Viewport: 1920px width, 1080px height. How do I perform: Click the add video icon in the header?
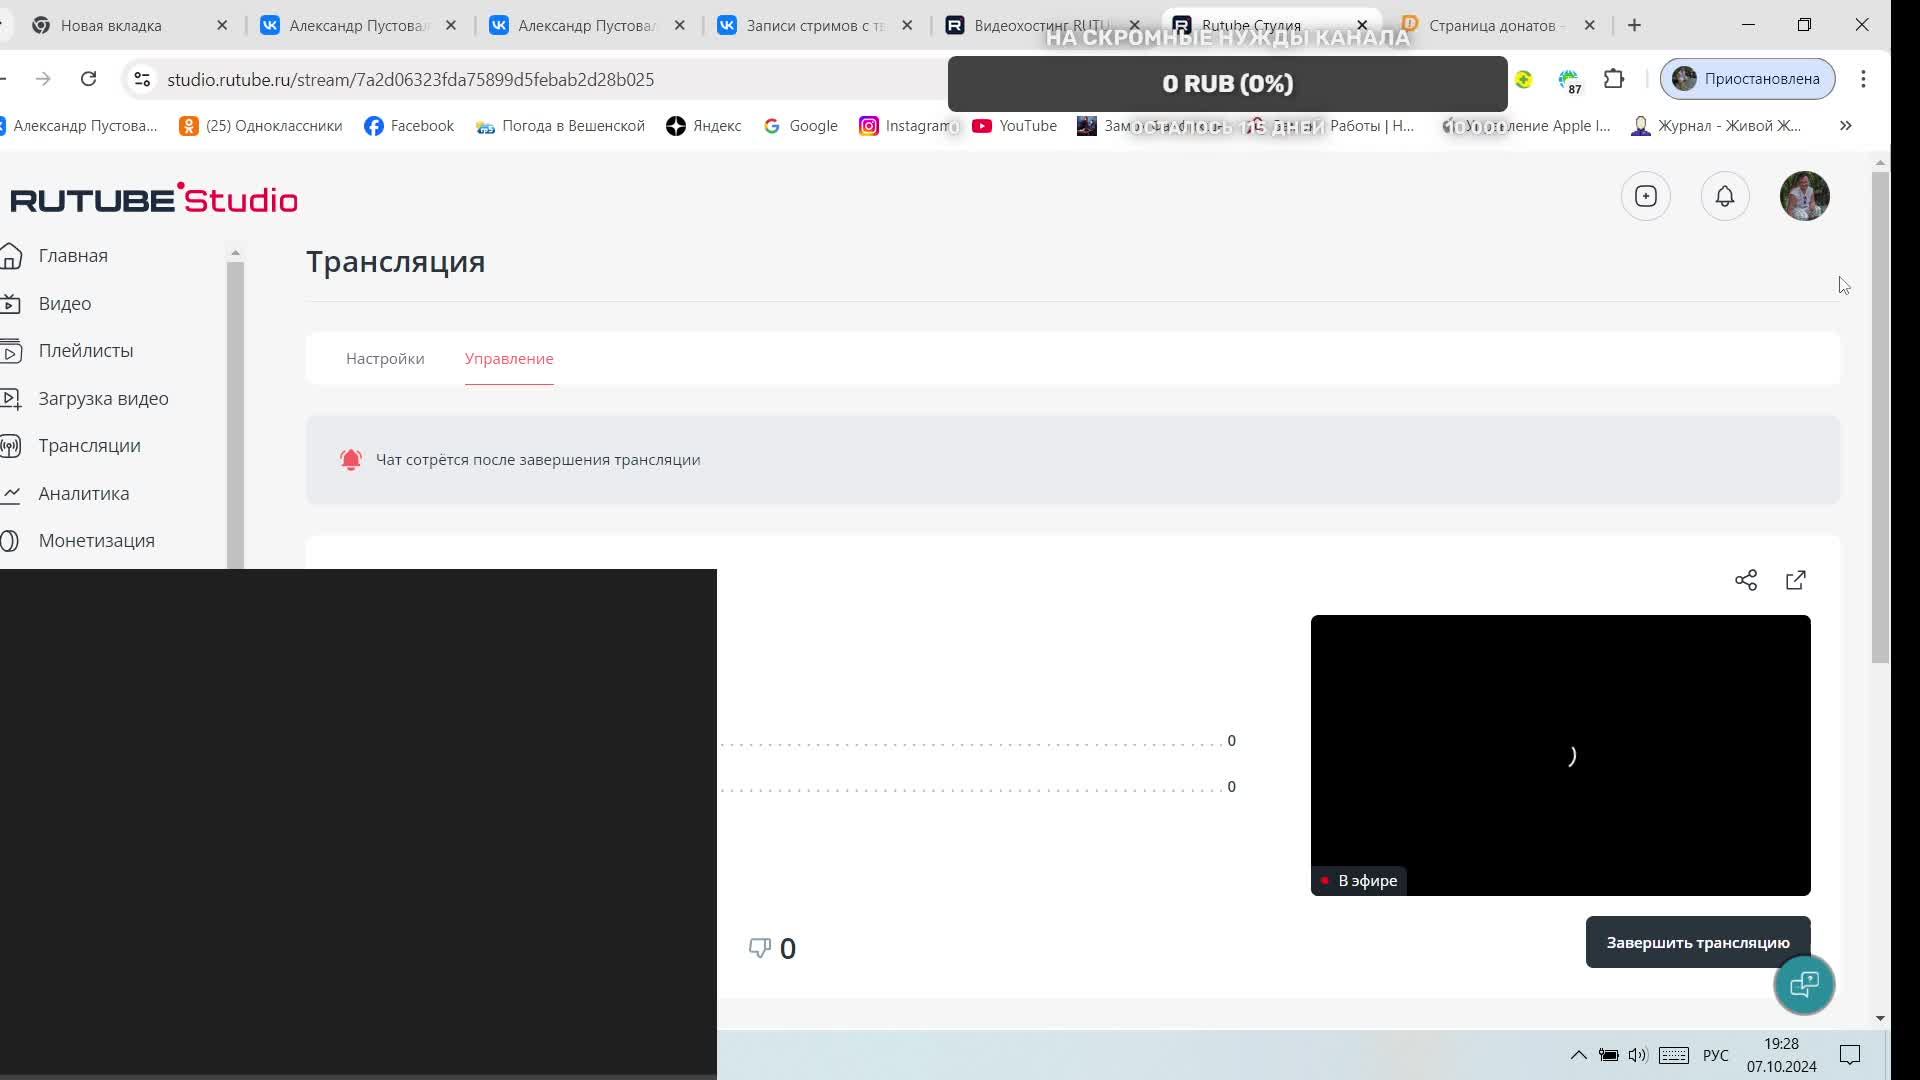point(1646,196)
